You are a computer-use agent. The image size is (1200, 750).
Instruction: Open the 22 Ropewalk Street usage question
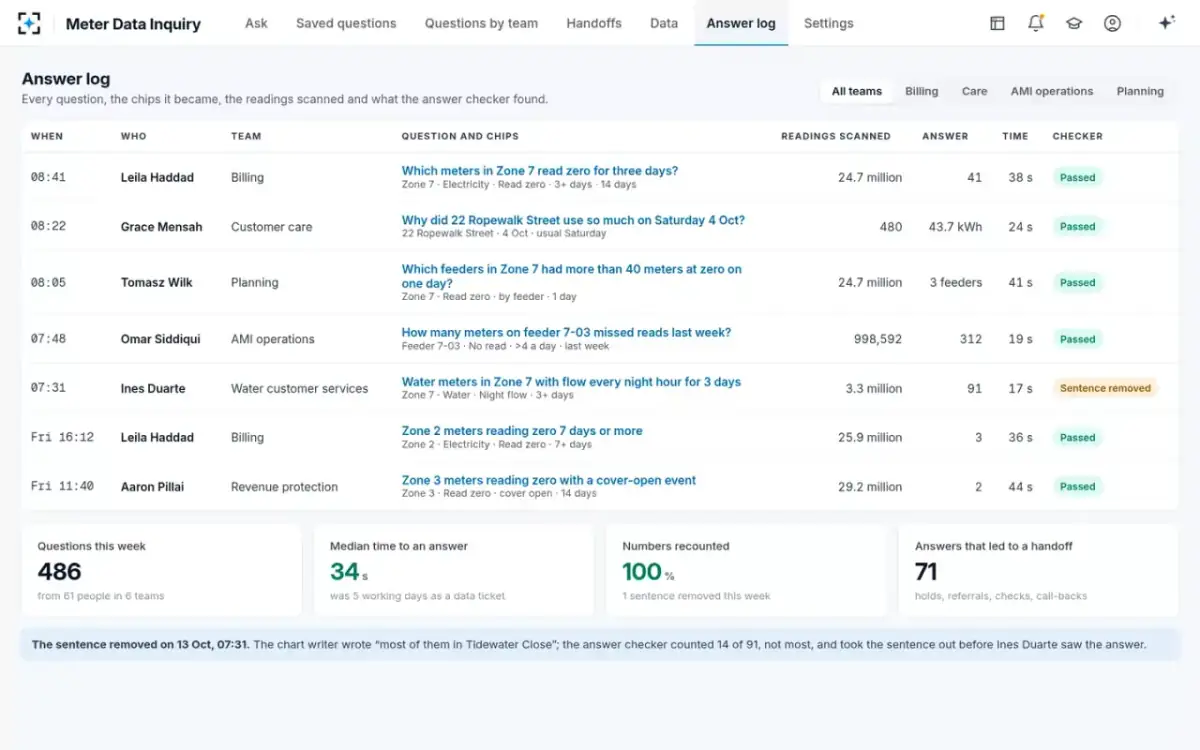573,220
